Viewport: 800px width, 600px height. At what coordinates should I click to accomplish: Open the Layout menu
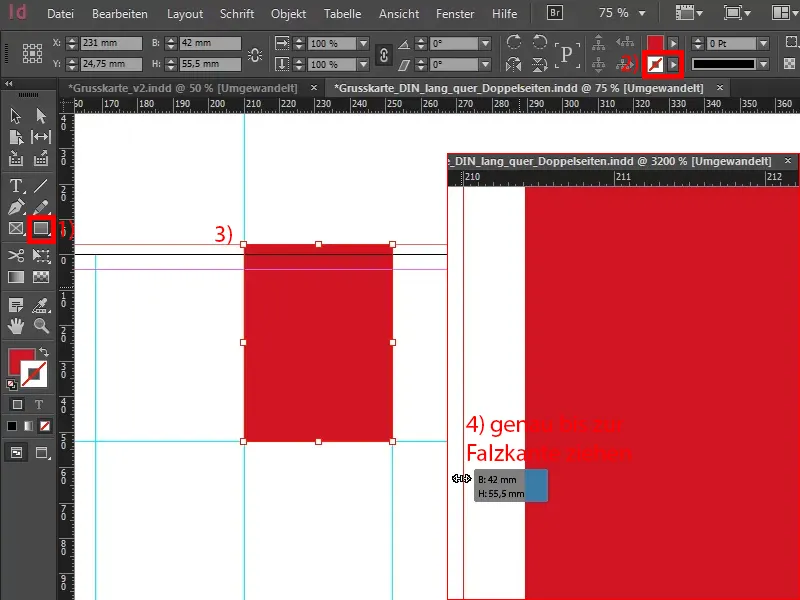coord(185,14)
